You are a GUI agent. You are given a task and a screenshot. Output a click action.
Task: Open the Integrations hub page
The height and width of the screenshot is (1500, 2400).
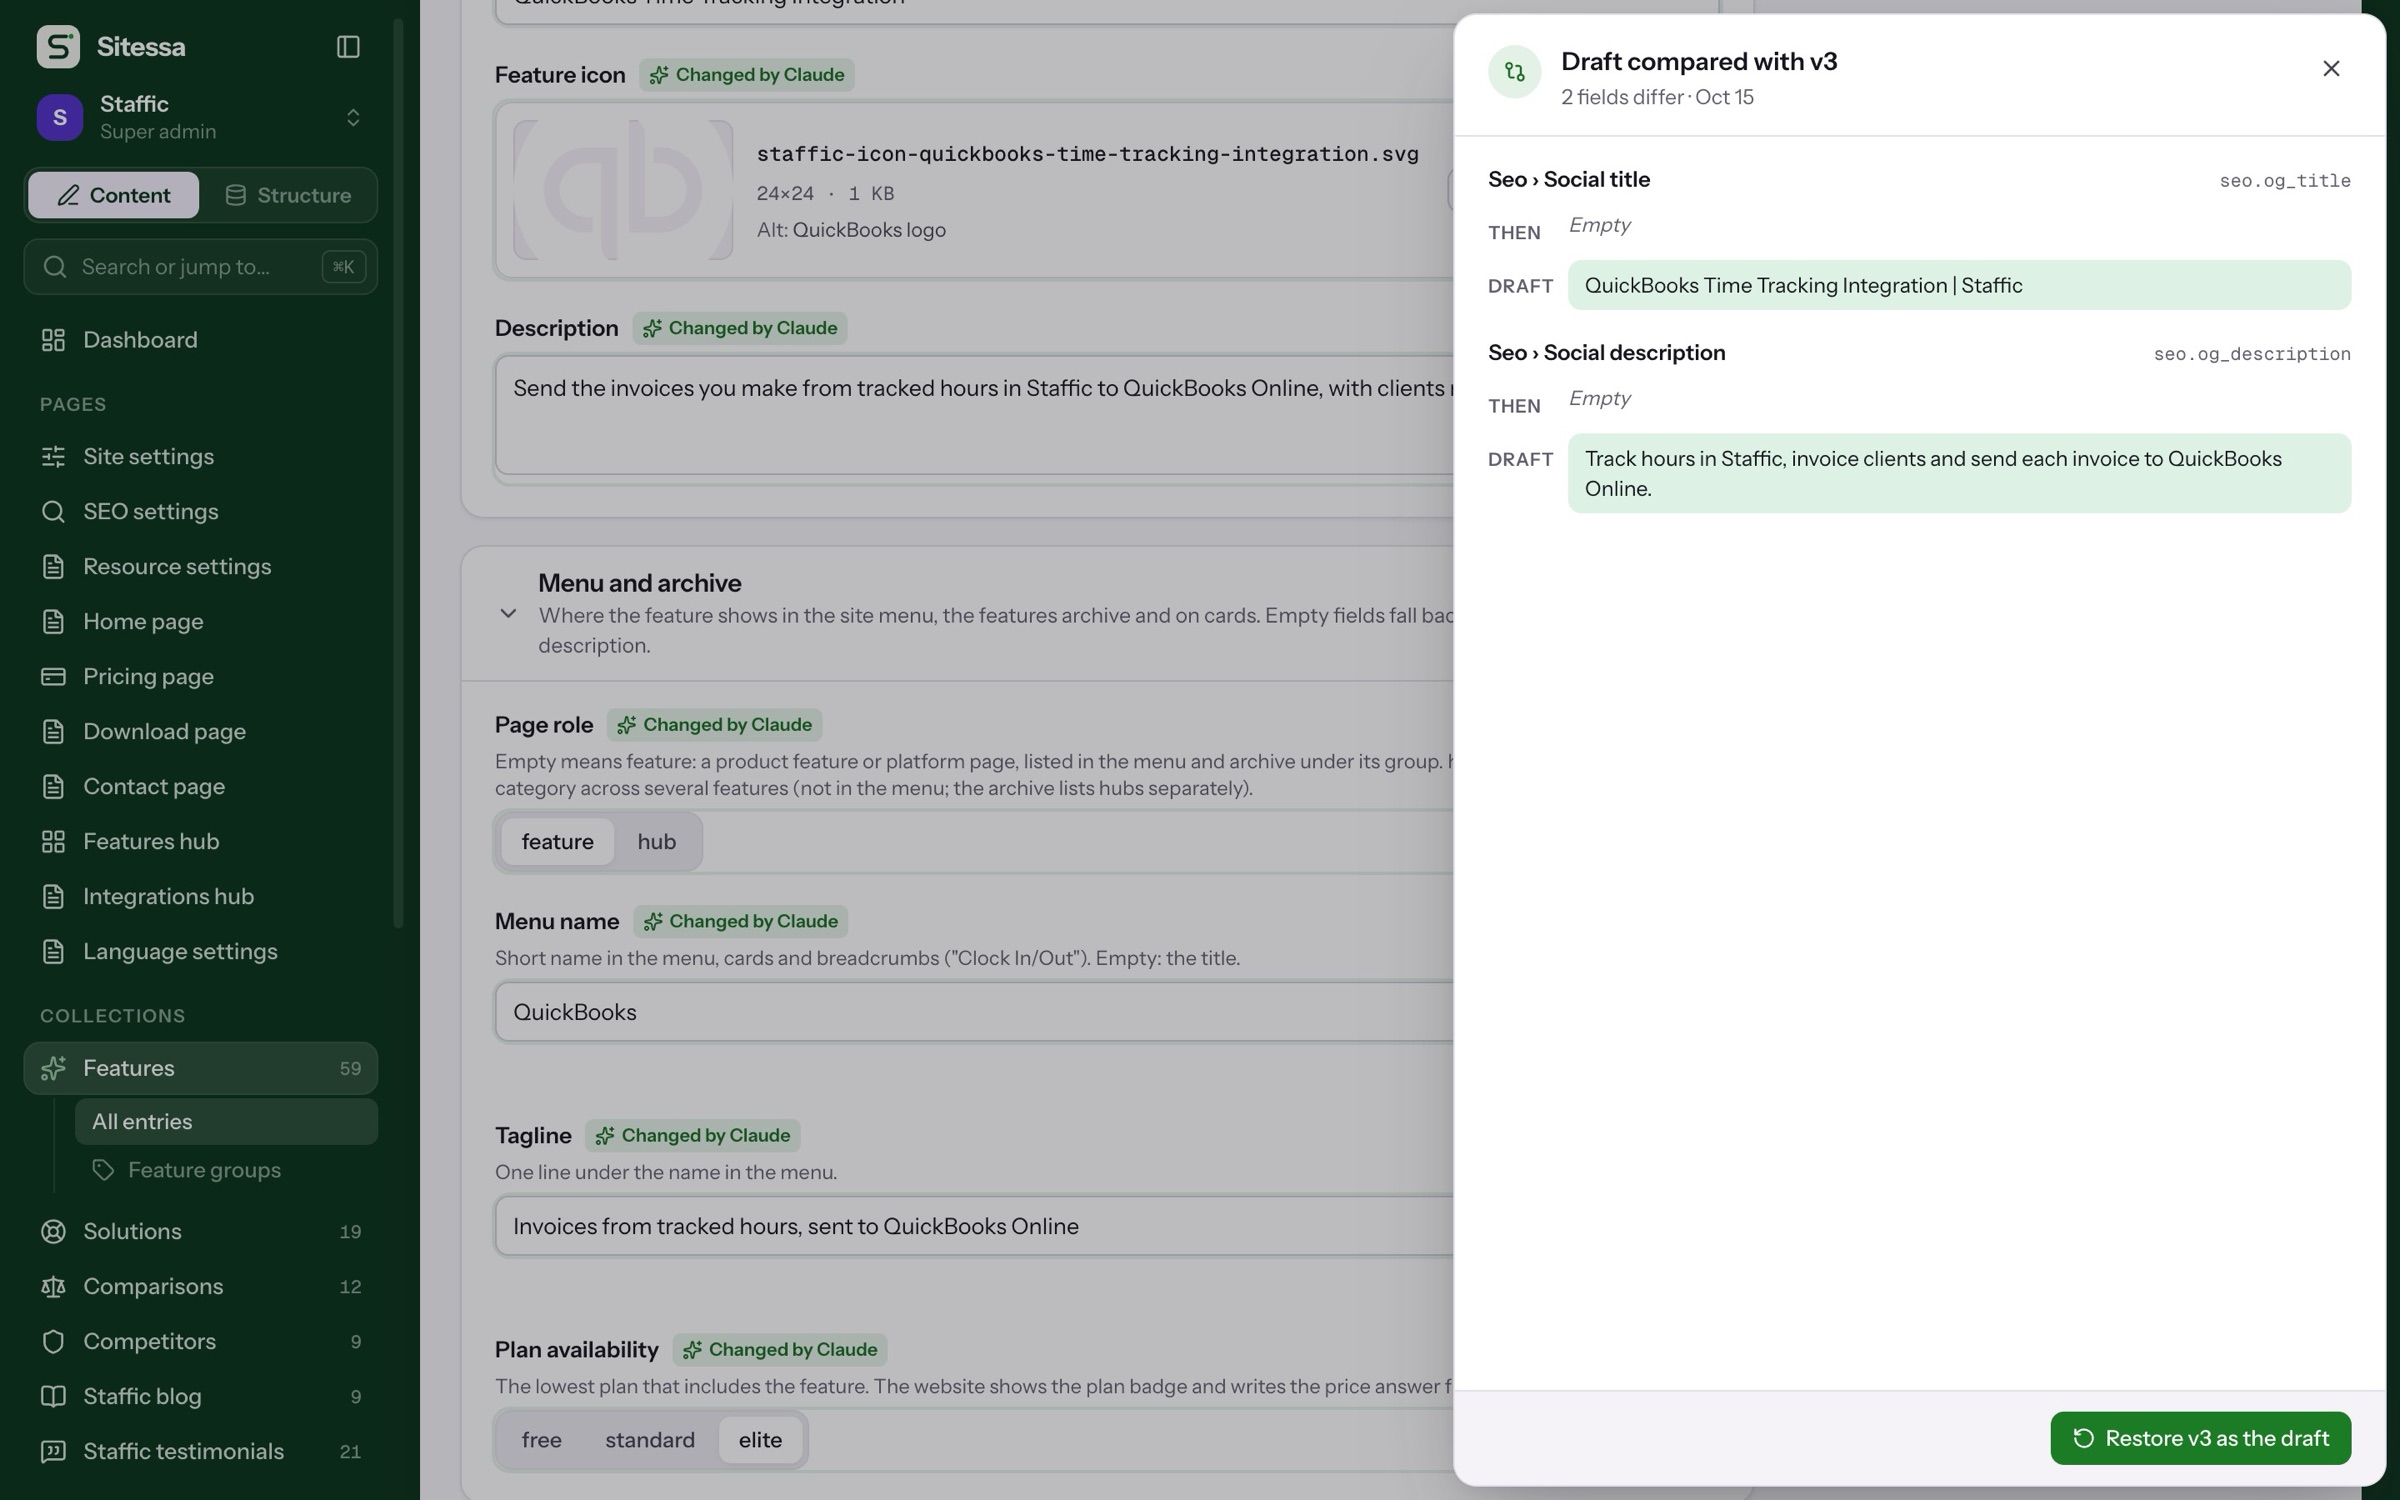pos(200,897)
